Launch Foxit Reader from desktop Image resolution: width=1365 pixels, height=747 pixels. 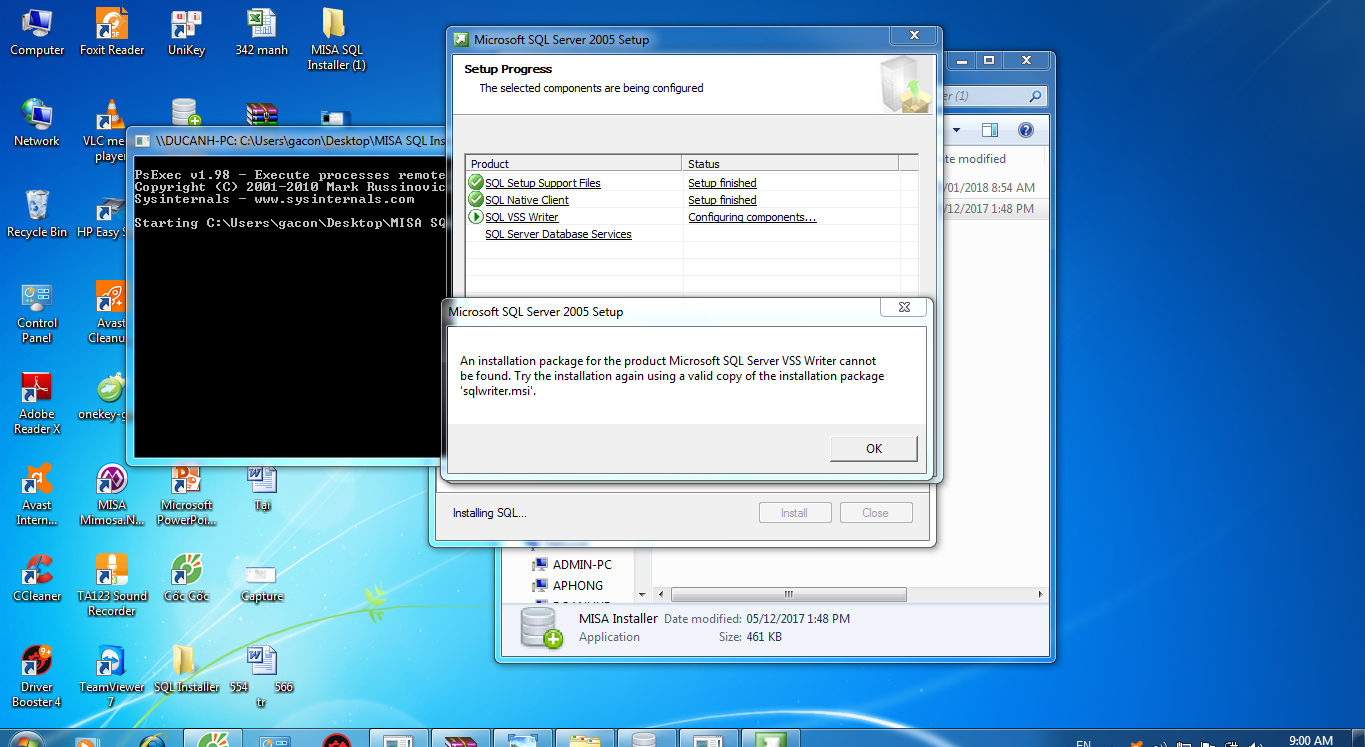[112, 32]
